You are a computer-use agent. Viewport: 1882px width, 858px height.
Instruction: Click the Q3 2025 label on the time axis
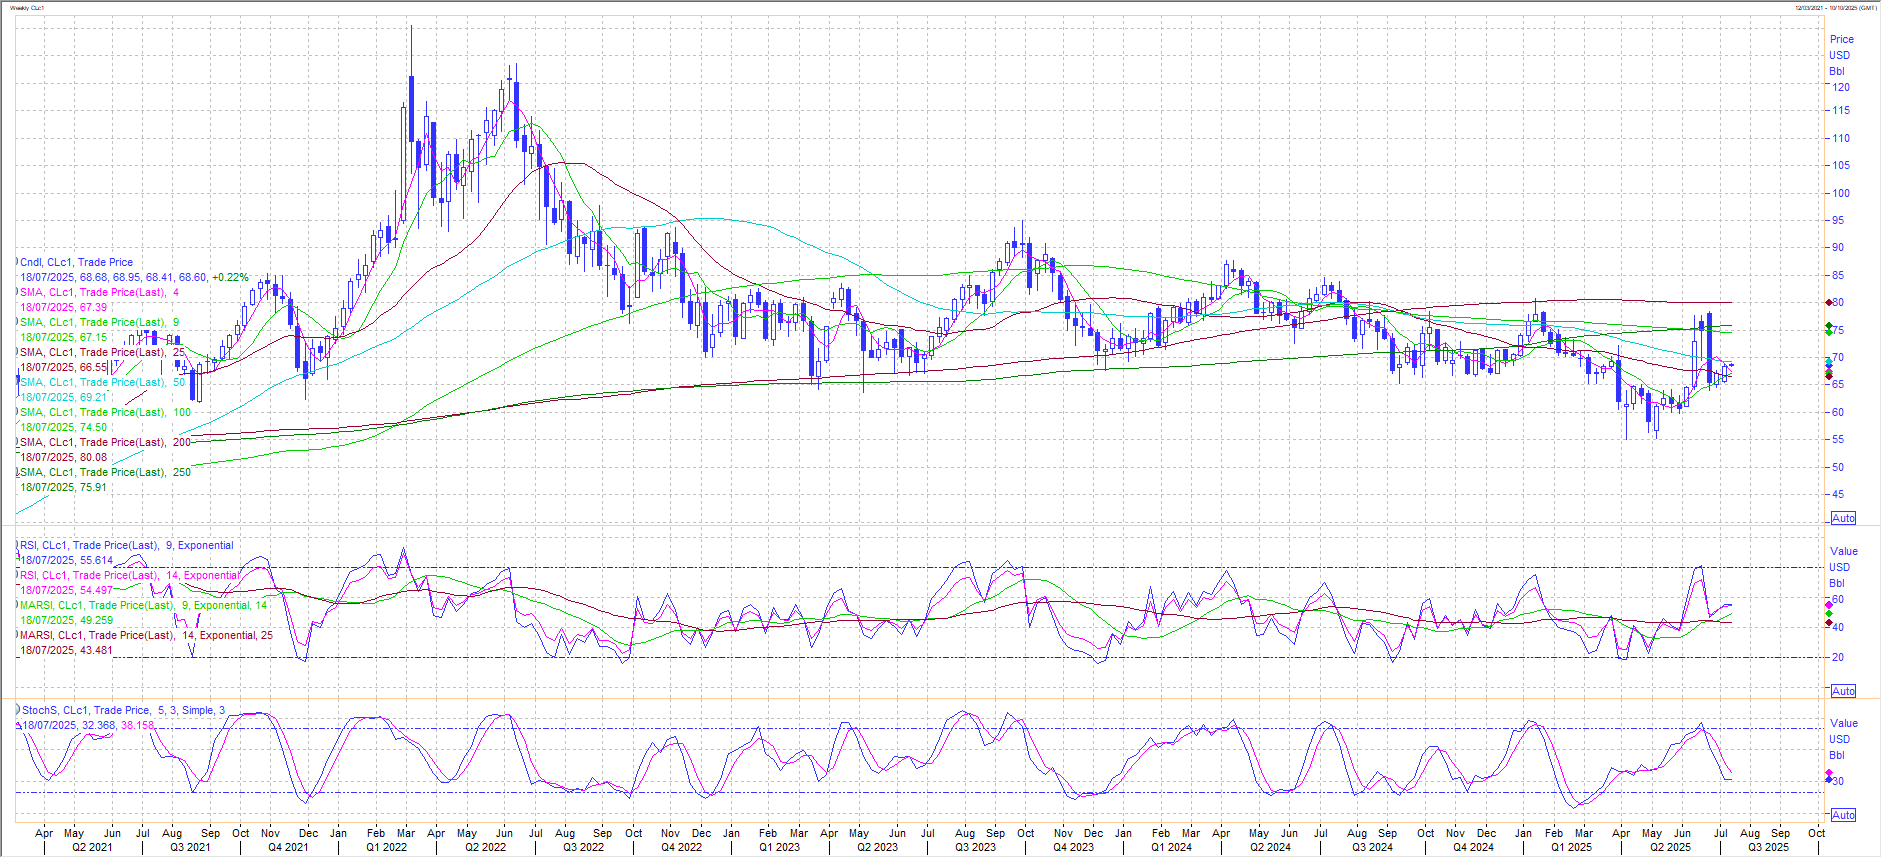click(1768, 847)
